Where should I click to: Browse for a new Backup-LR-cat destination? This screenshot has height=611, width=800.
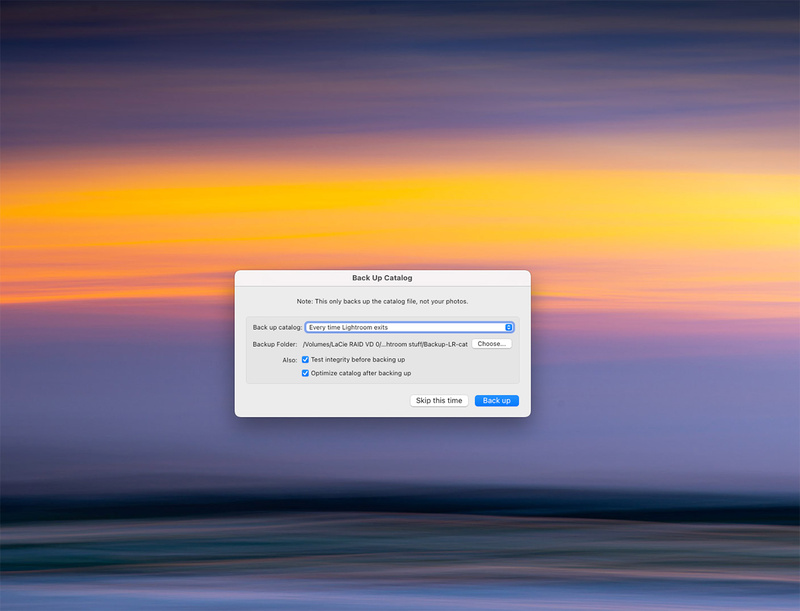click(491, 343)
